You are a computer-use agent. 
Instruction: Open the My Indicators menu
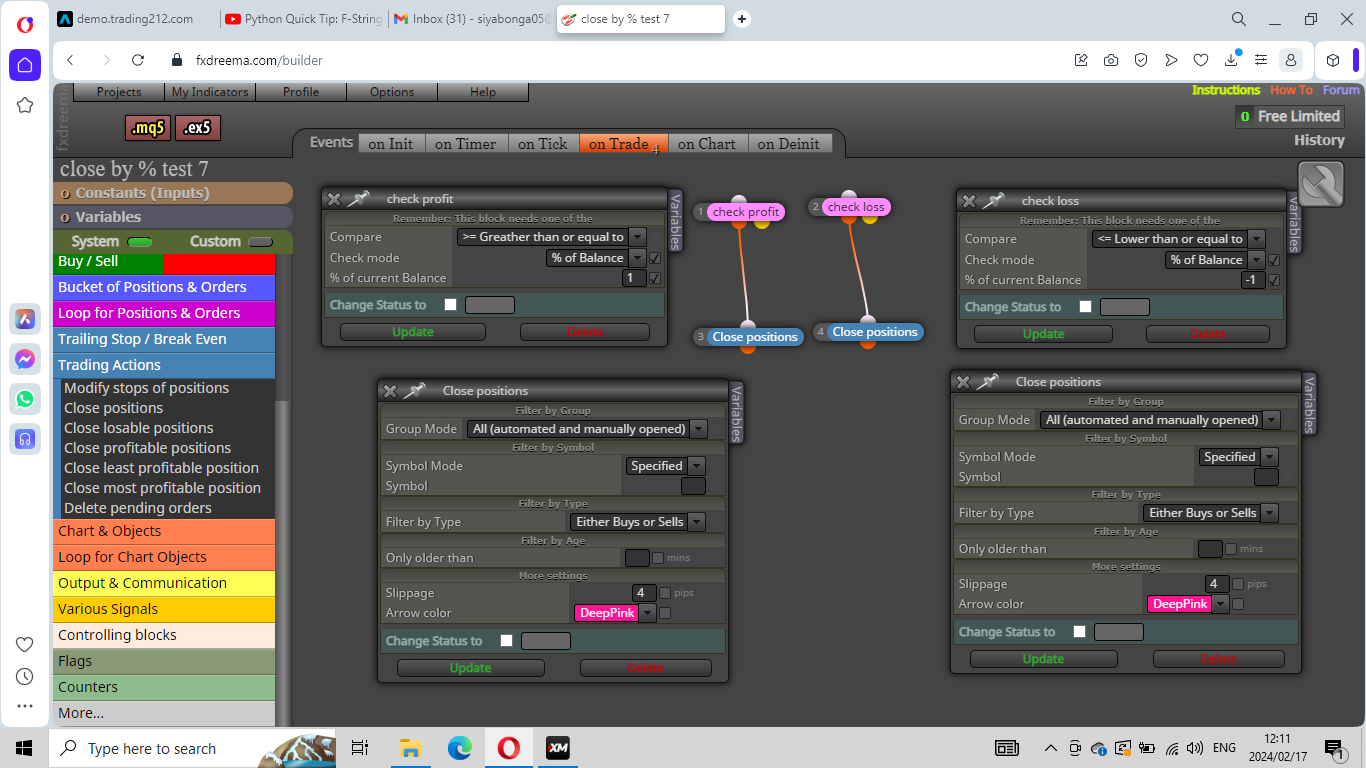point(210,92)
